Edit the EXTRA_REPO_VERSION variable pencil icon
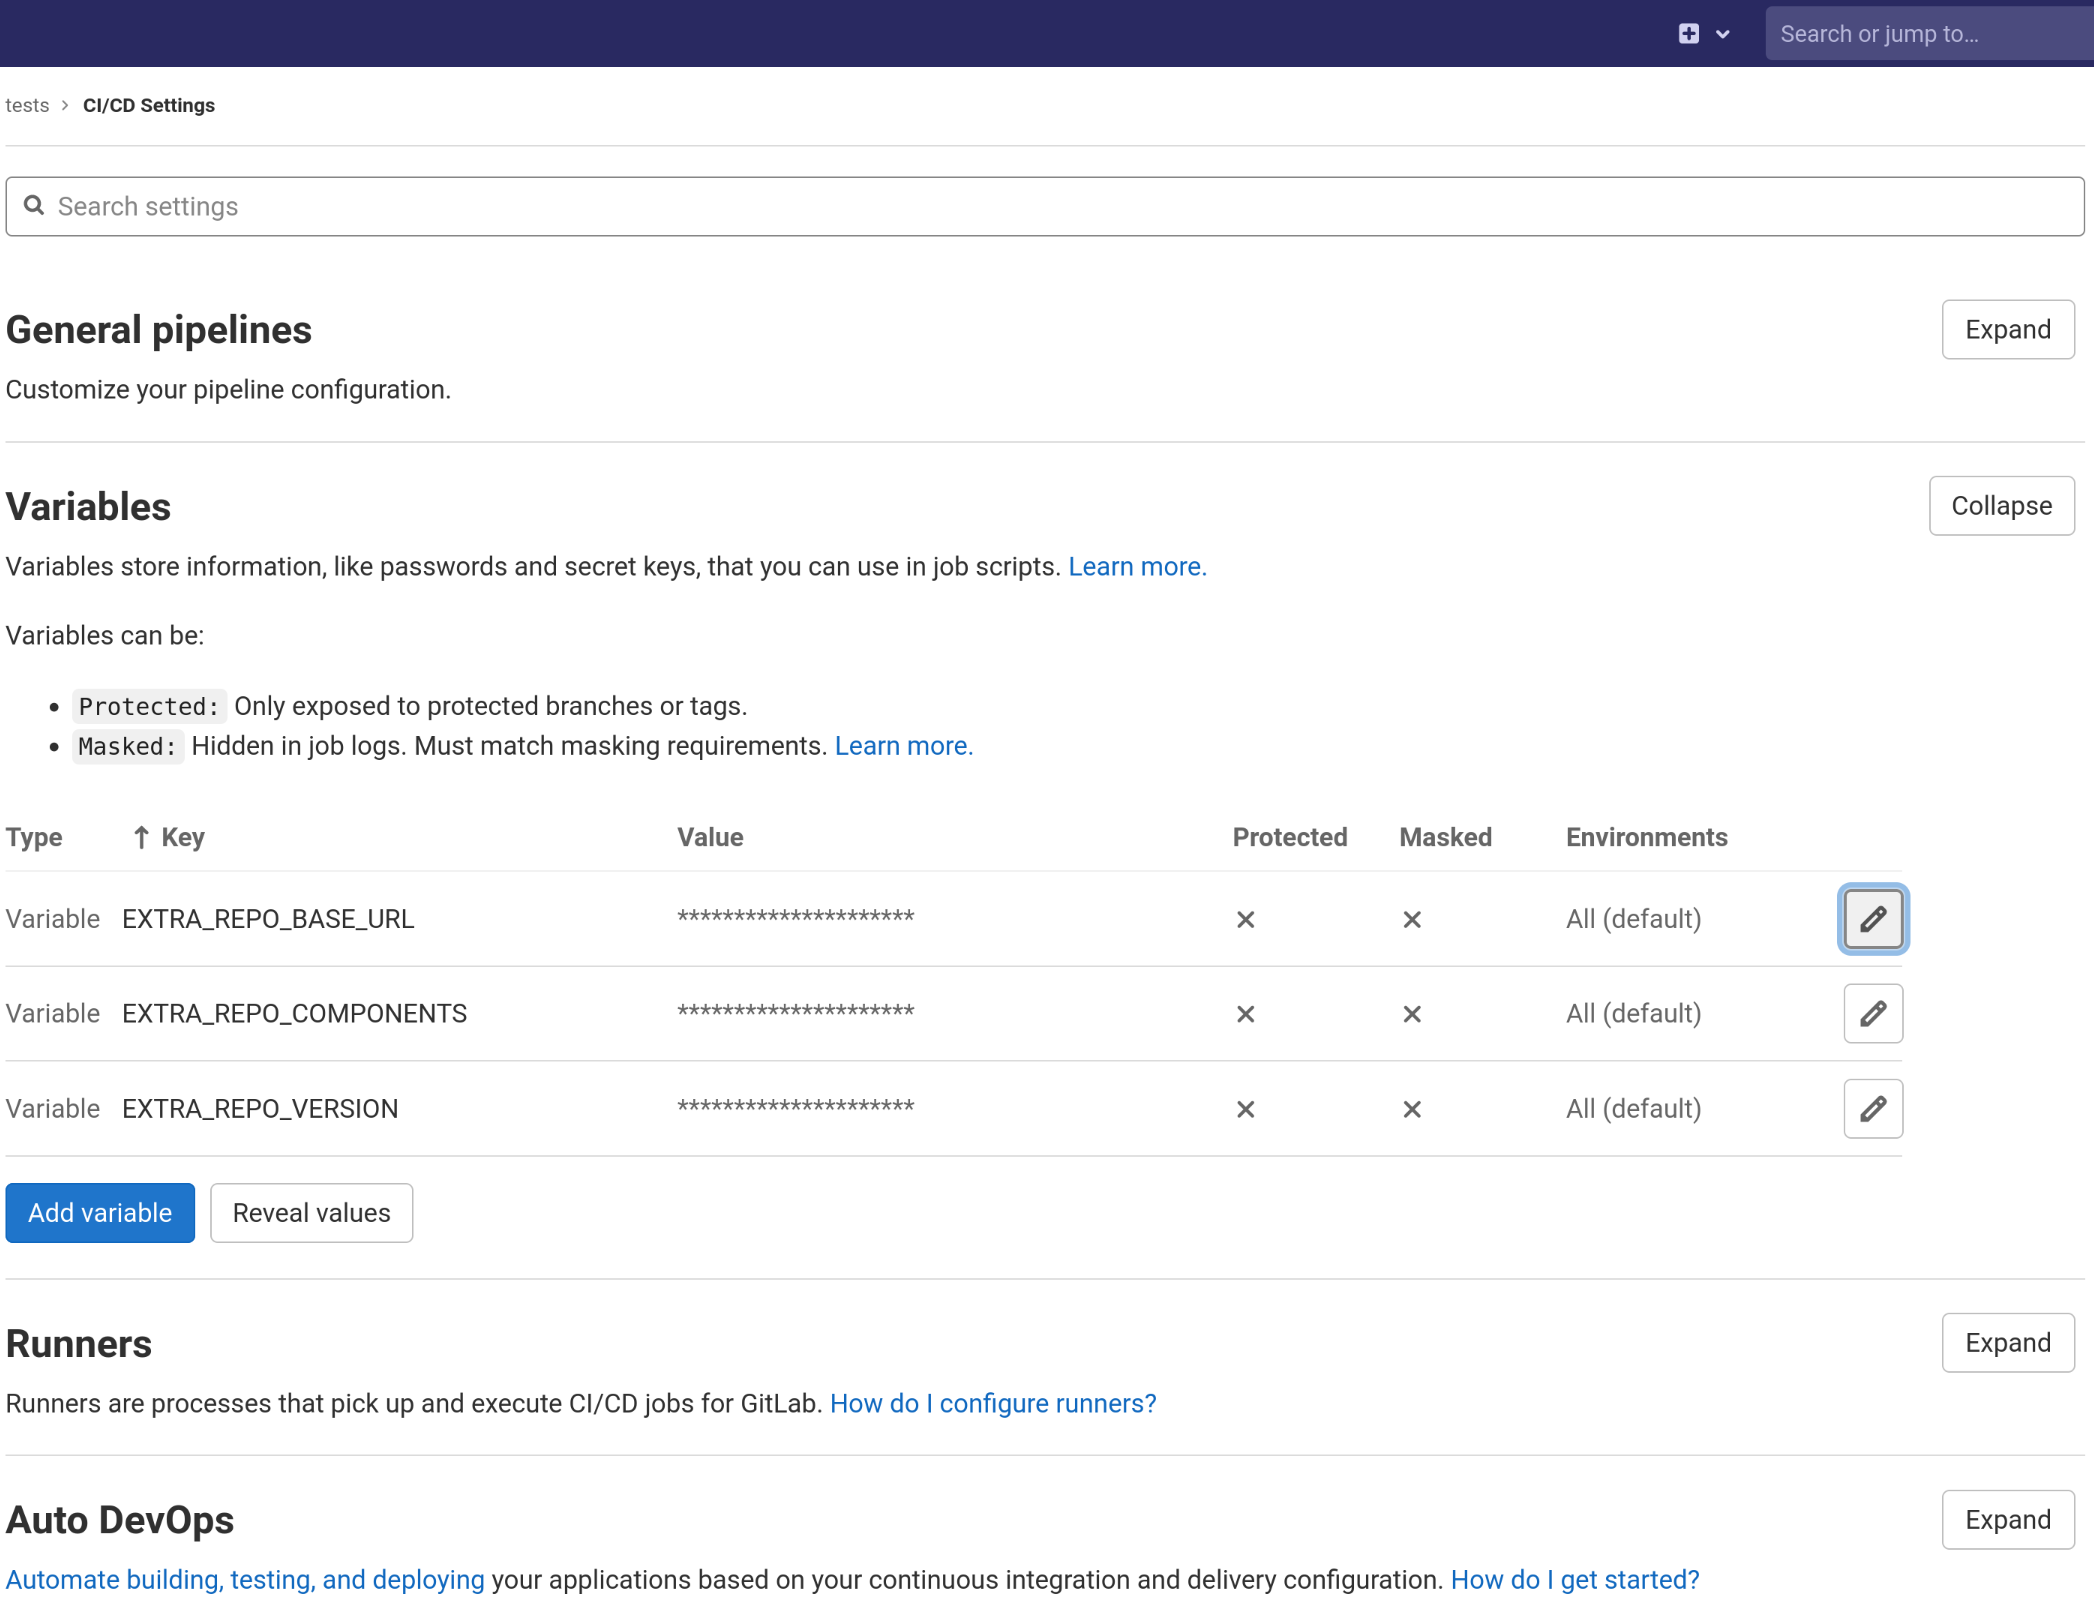This screenshot has width=2094, height=1621. 1872,1108
